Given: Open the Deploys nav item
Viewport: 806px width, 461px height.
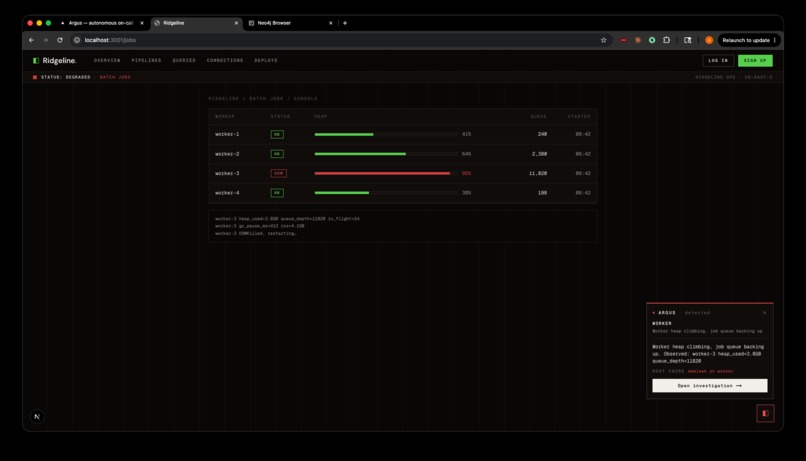Looking at the screenshot, I should [266, 61].
